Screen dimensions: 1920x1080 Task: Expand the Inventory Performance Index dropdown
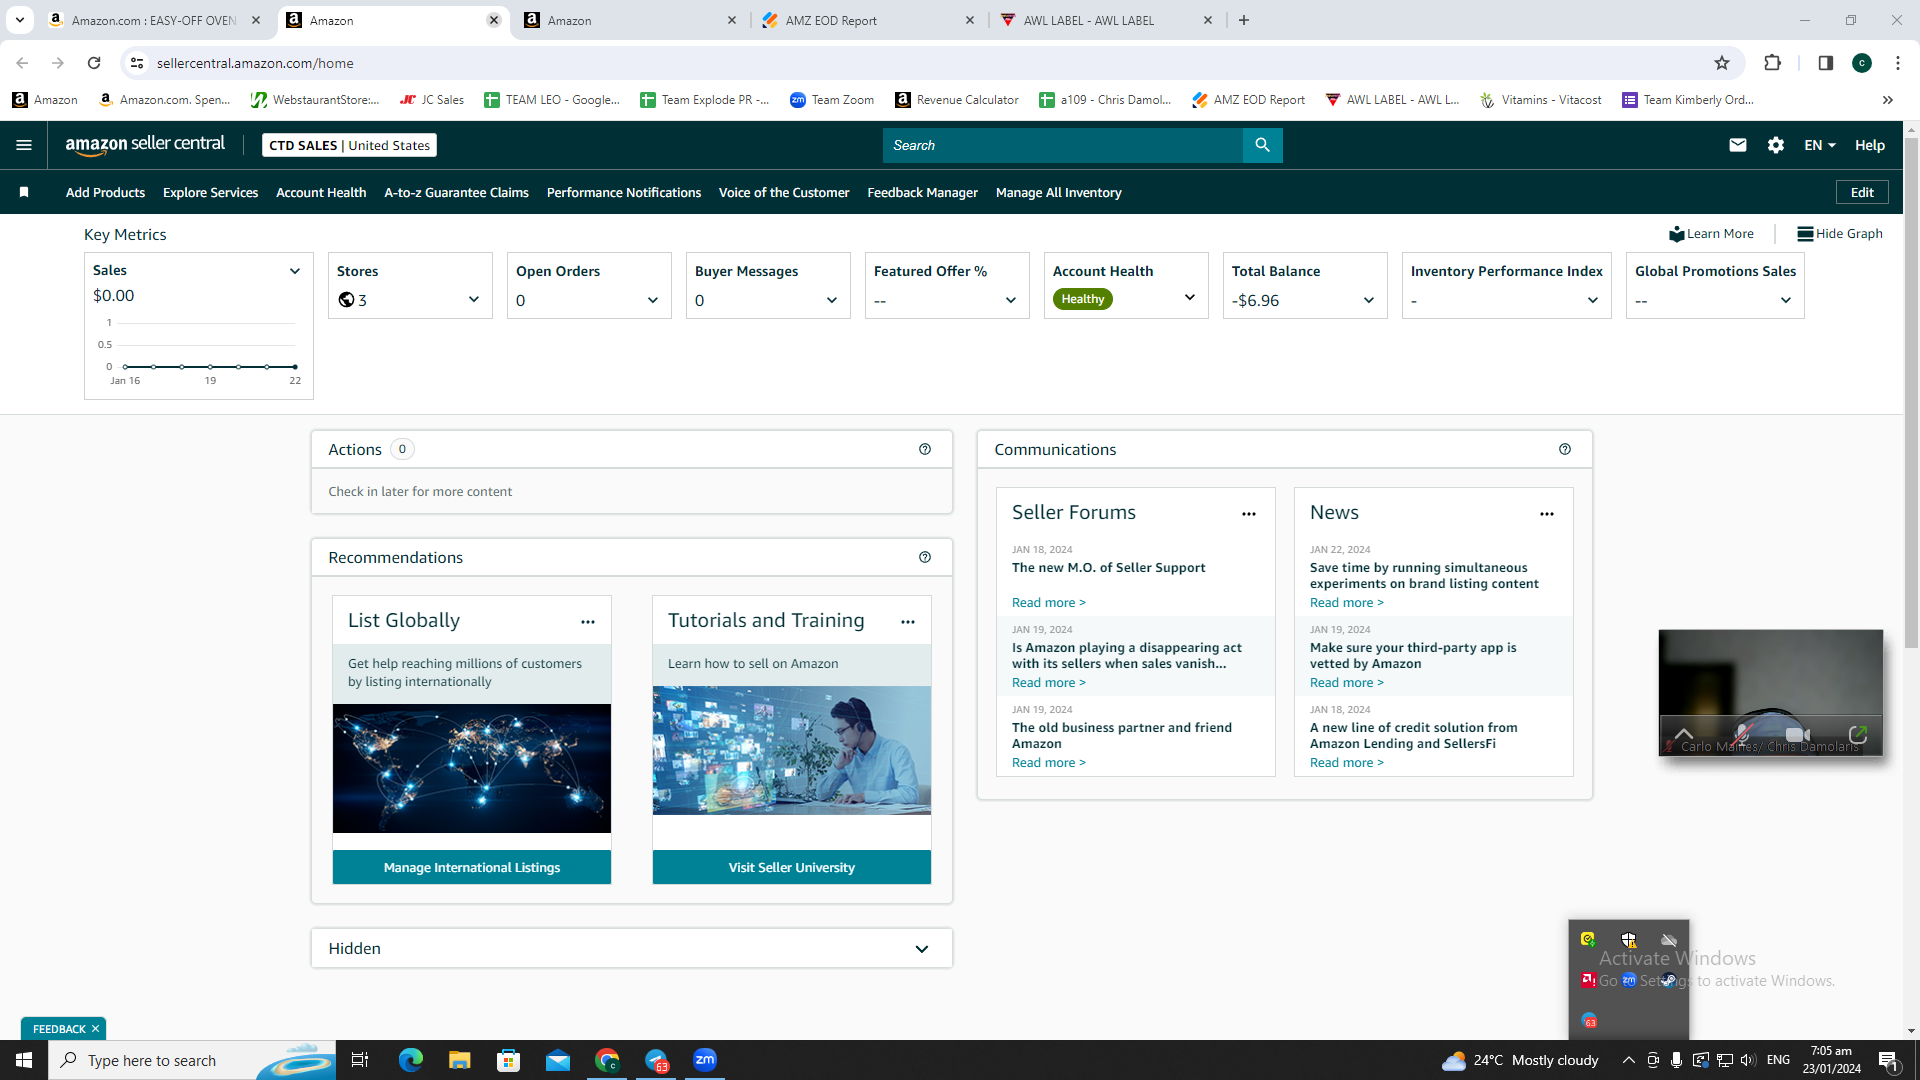click(1593, 300)
